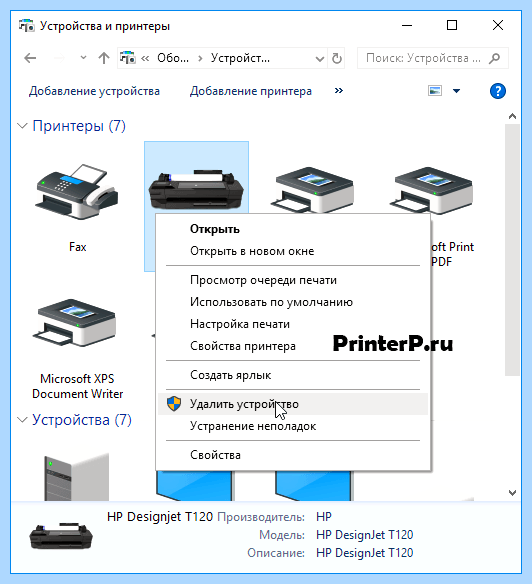Go up one level with up arrow
The width and height of the screenshot is (532, 584).
pos(104,58)
